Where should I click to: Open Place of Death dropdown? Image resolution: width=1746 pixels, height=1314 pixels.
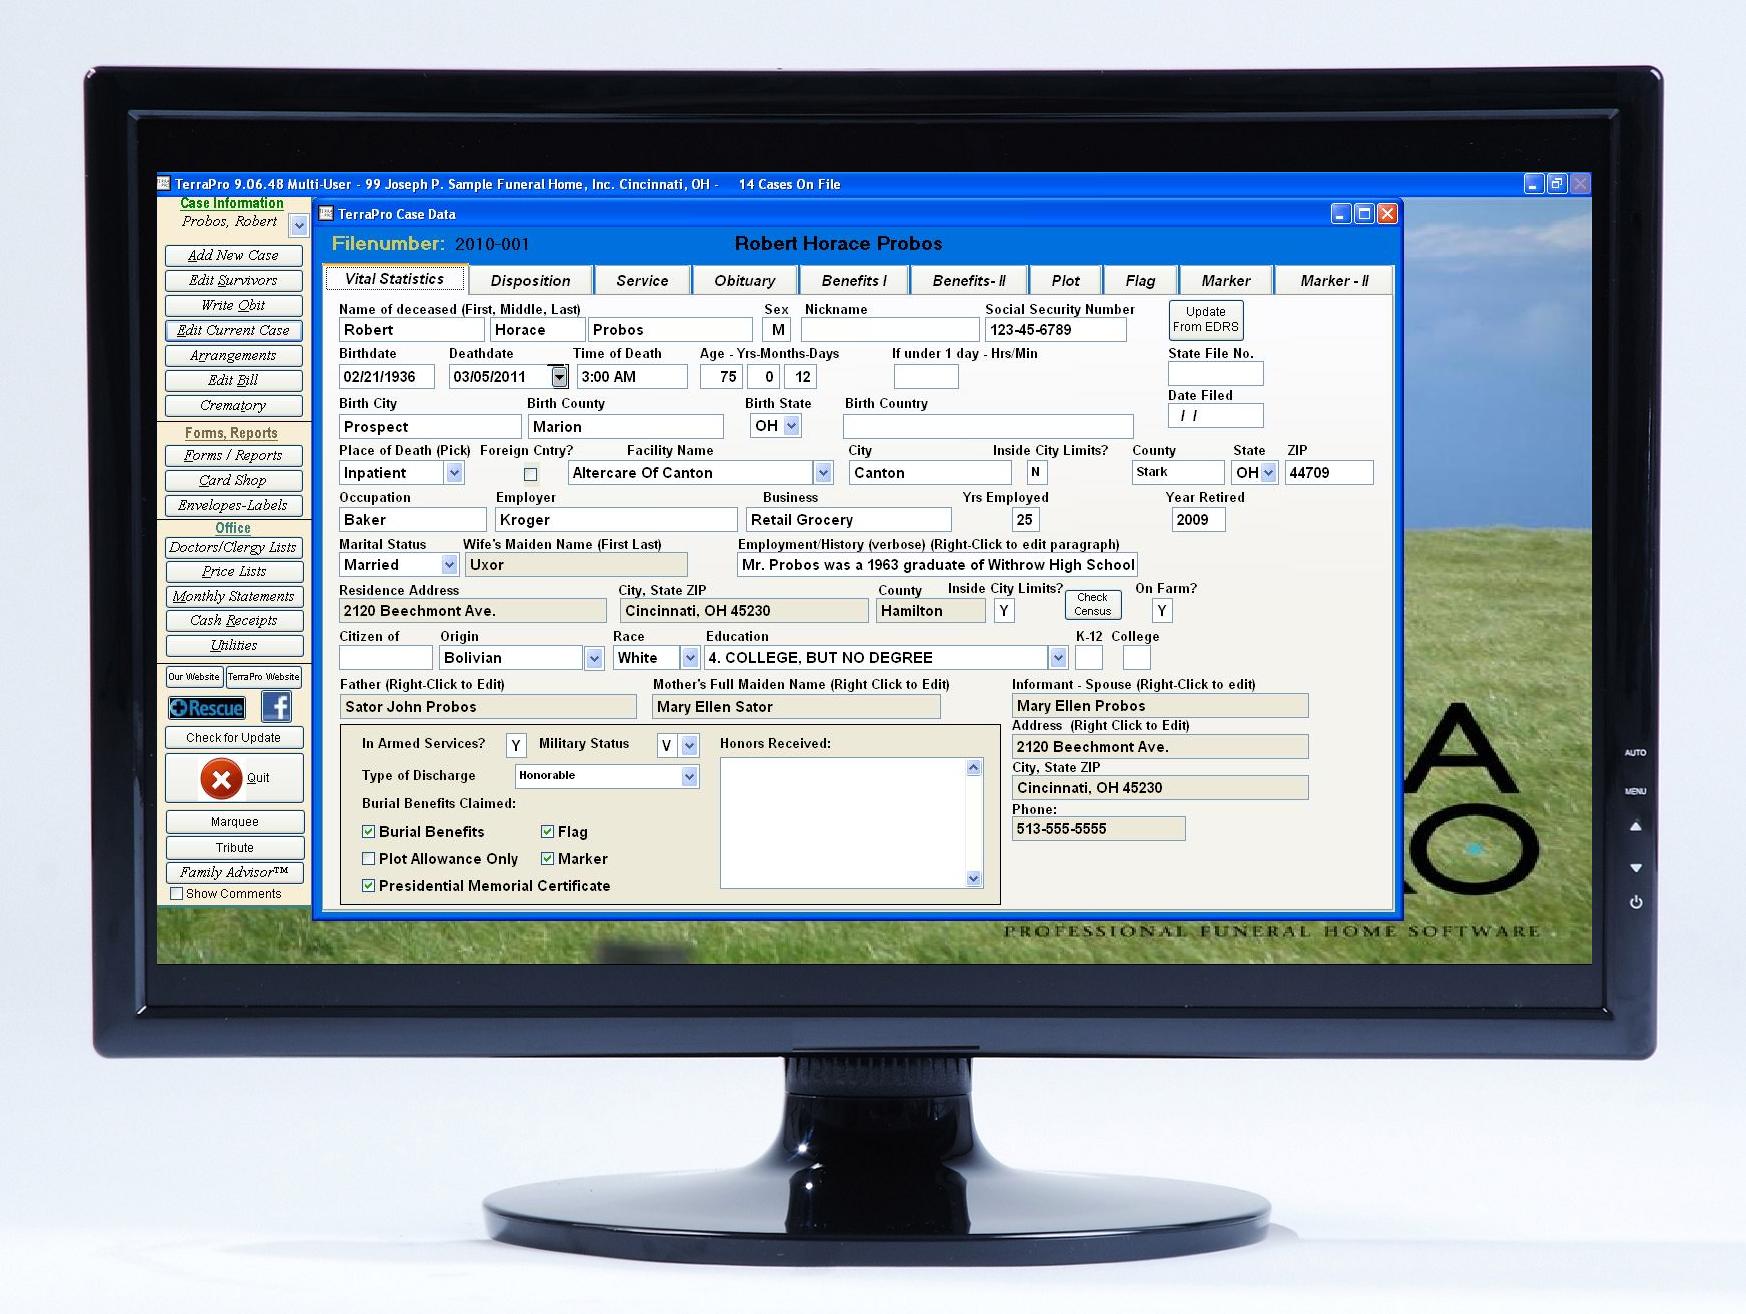[454, 473]
